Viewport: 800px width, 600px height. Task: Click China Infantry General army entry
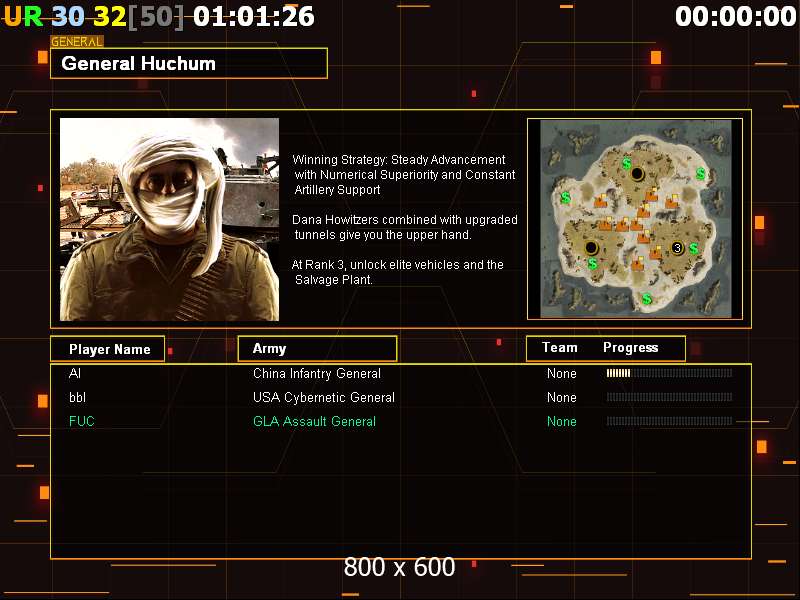pos(317,373)
